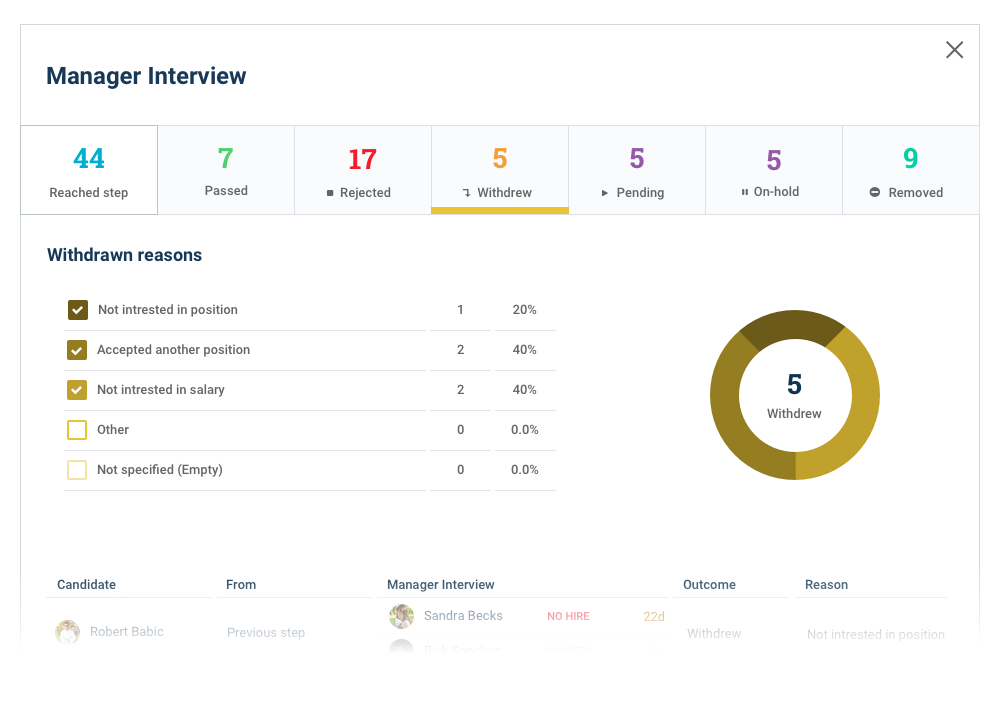
Task: Toggle Not intrested in salary checkbox
Action: tap(77, 390)
